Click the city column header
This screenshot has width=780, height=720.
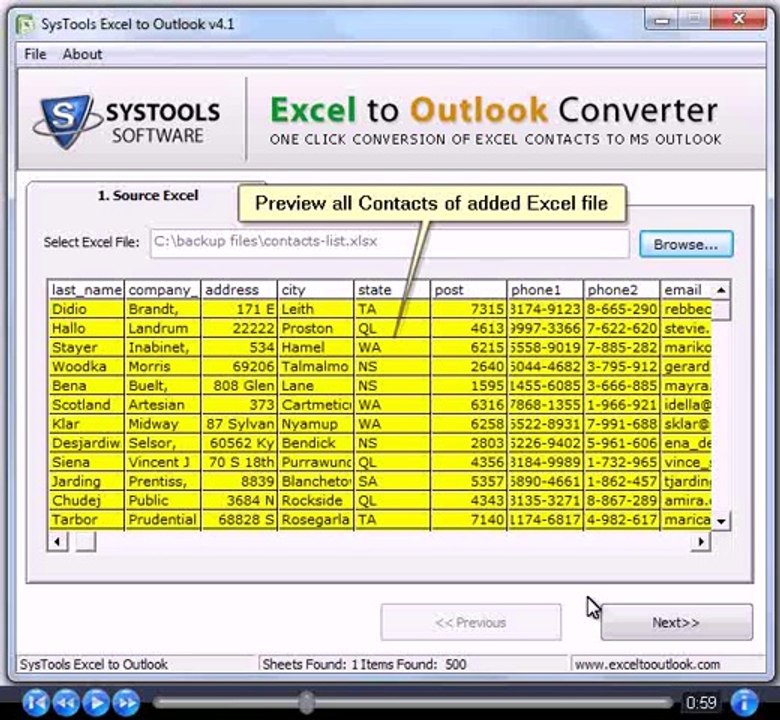tap(315, 290)
